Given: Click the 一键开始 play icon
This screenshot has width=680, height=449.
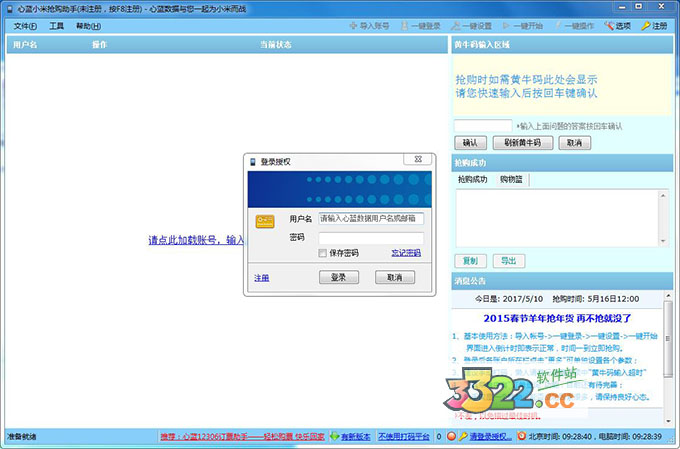Looking at the screenshot, I should click(506, 26).
